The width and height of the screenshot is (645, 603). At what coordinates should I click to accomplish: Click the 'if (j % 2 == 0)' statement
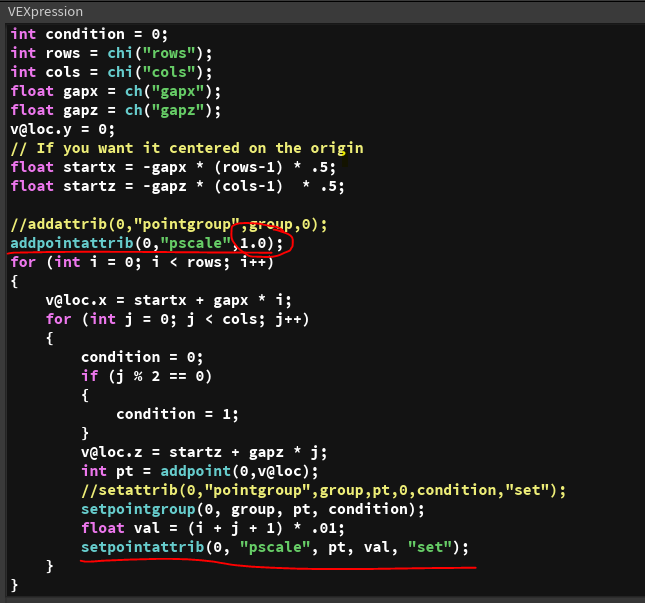point(150,376)
